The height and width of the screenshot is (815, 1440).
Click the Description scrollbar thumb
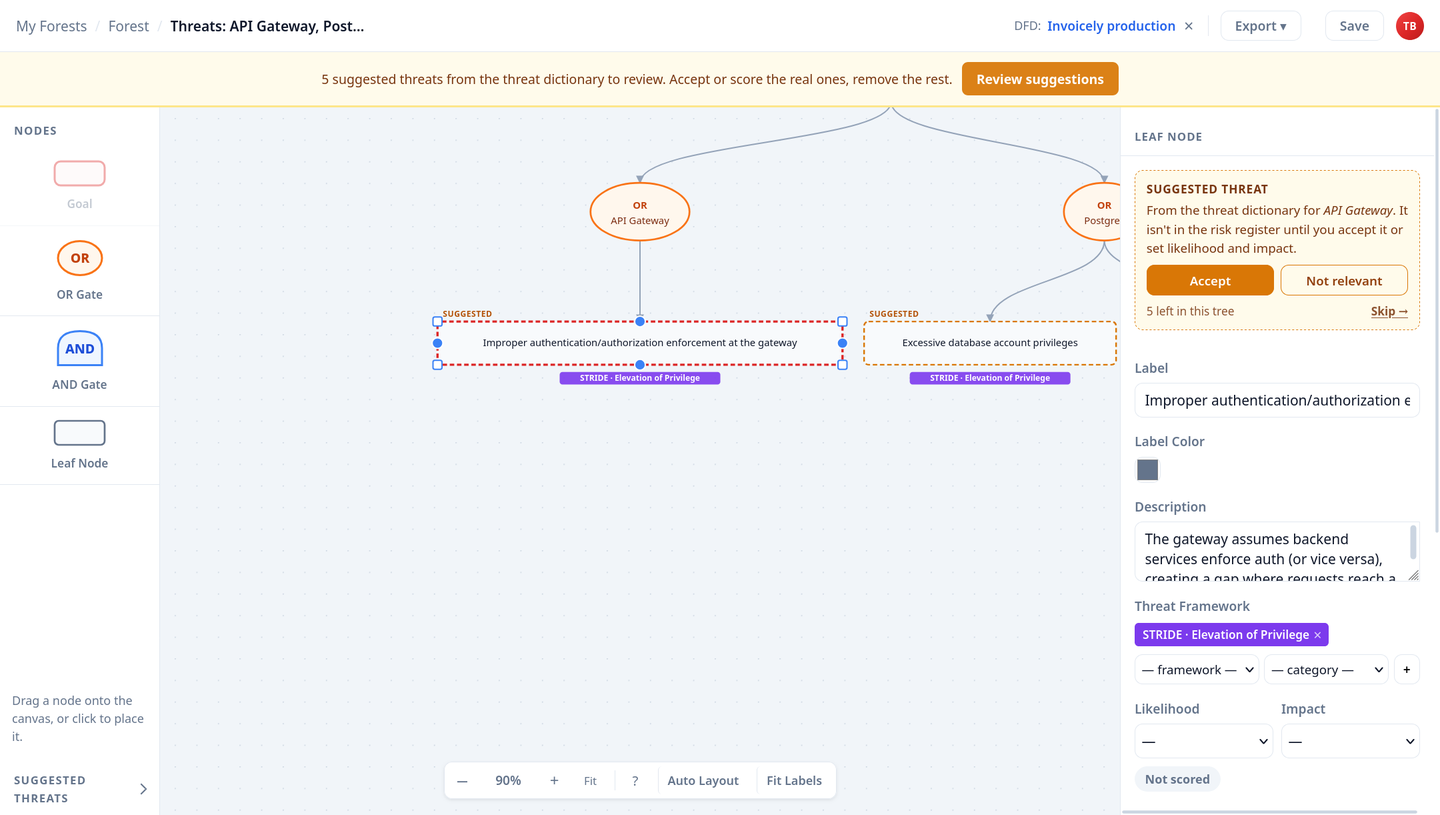pos(1413,542)
